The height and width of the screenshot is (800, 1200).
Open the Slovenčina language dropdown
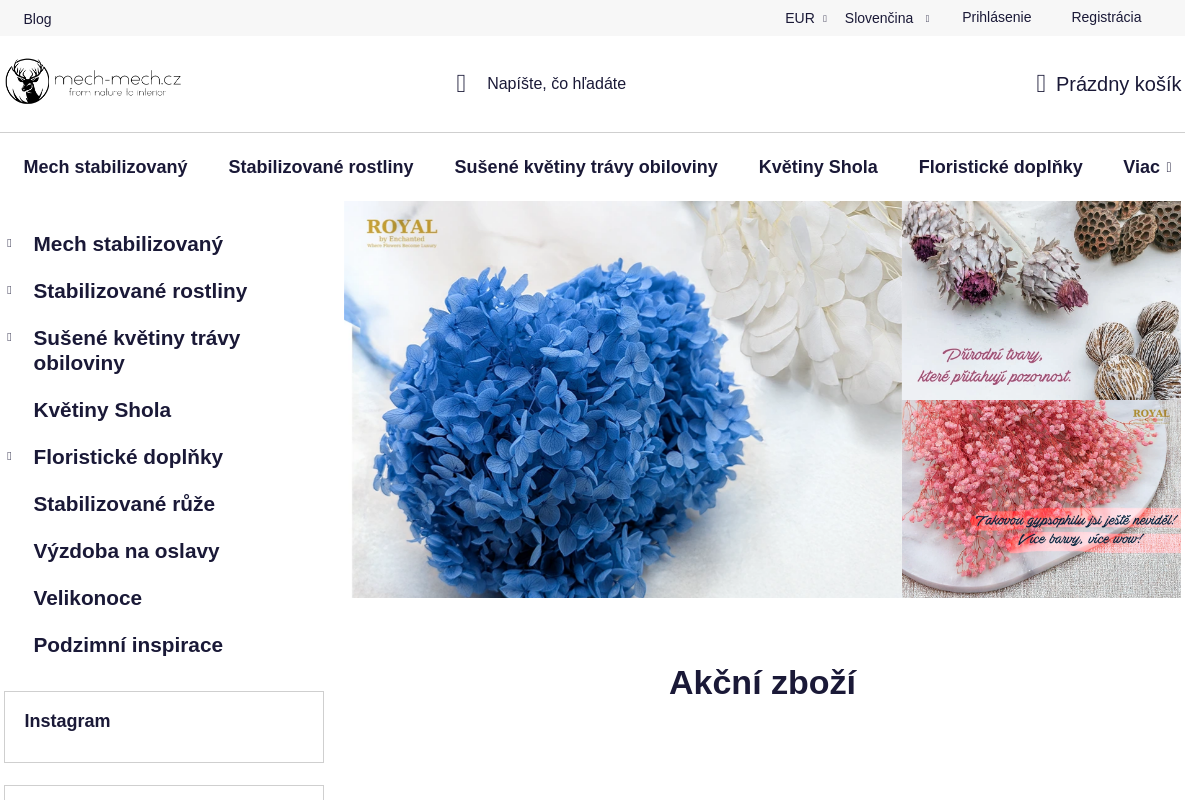(x=887, y=18)
